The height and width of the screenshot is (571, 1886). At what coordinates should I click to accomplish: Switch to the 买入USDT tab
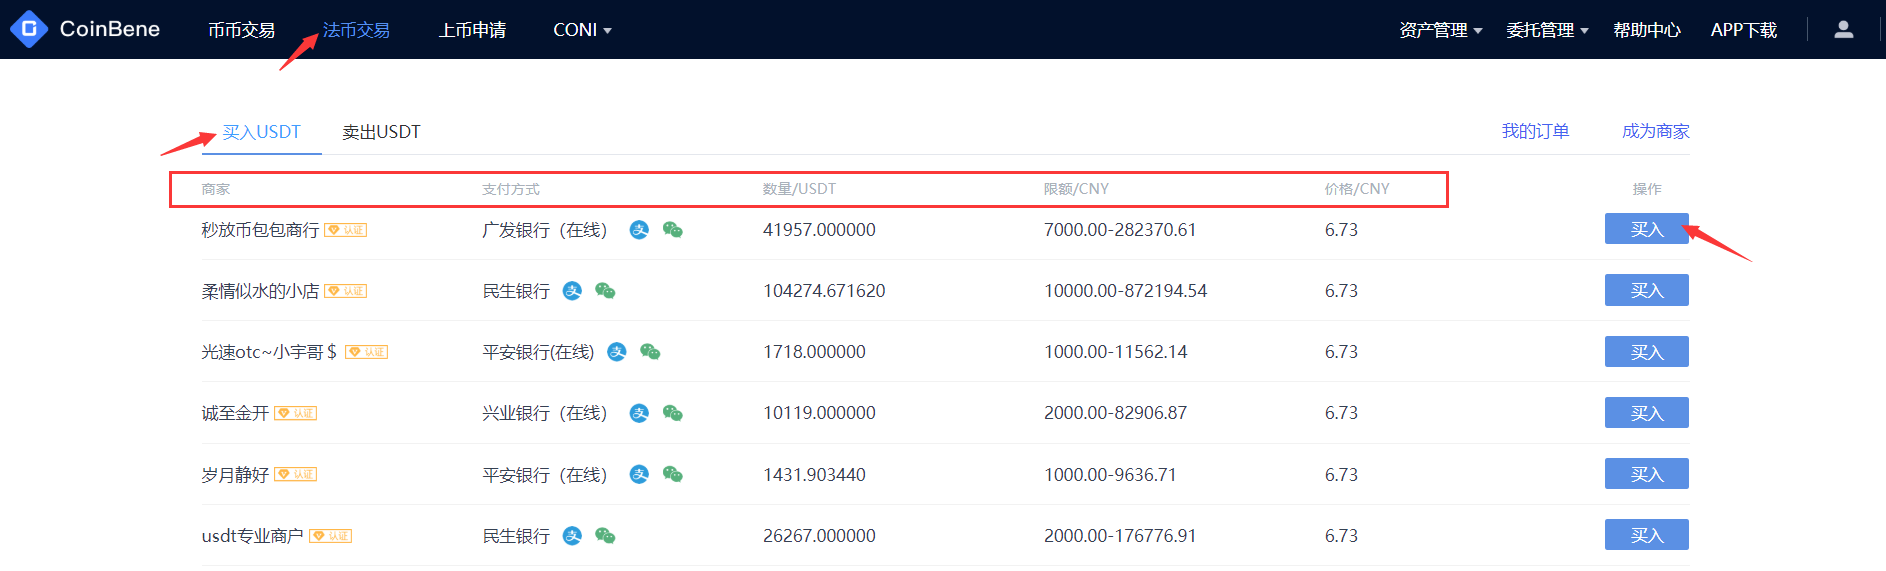pos(261,132)
